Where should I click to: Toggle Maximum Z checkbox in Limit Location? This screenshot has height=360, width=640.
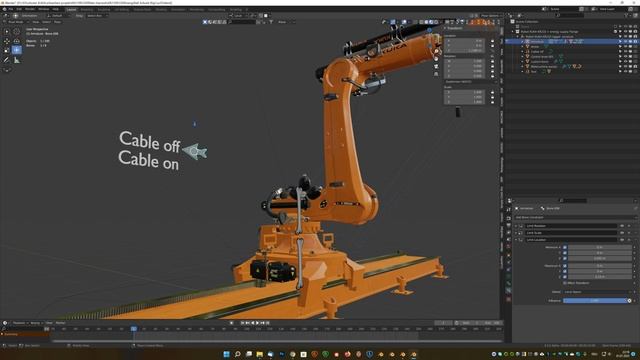pyautogui.click(x=565, y=277)
